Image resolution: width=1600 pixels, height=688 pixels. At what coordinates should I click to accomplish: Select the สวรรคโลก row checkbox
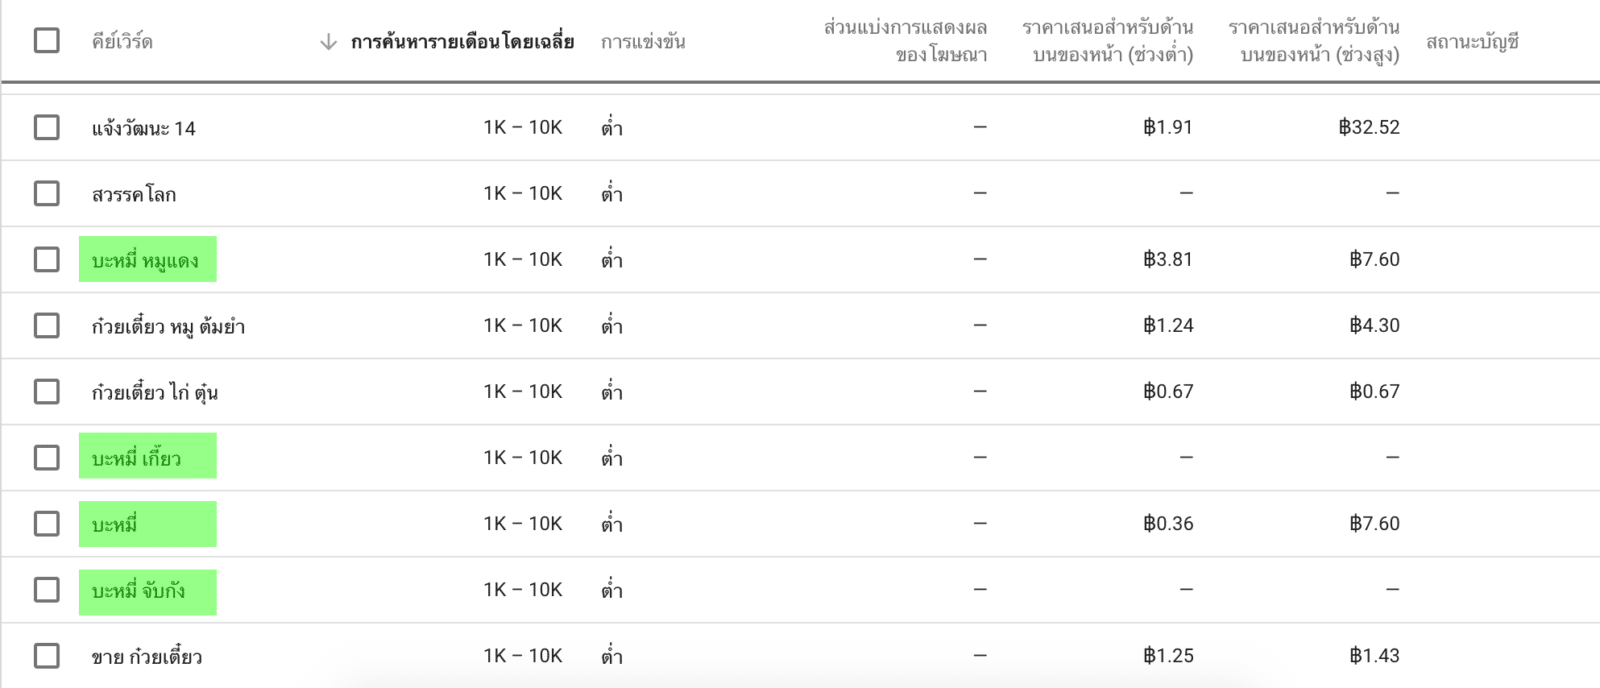coord(47,194)
